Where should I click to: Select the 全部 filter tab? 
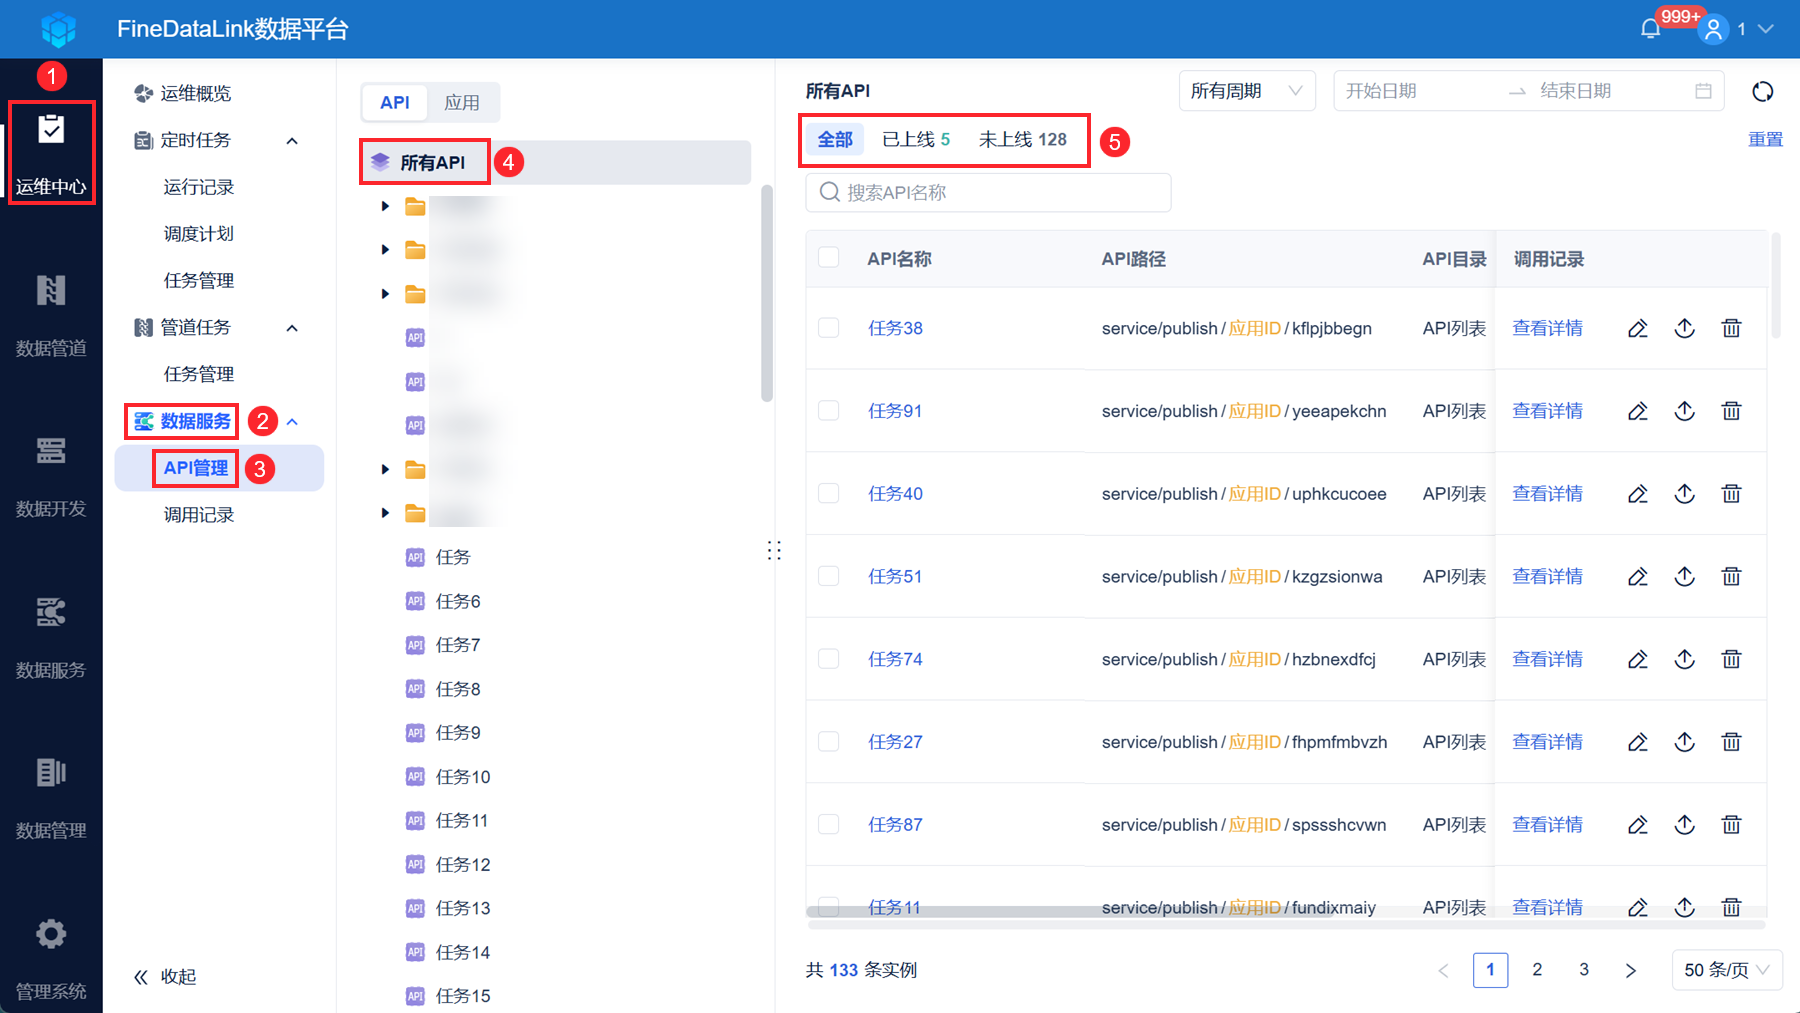(x=835, y=140)
